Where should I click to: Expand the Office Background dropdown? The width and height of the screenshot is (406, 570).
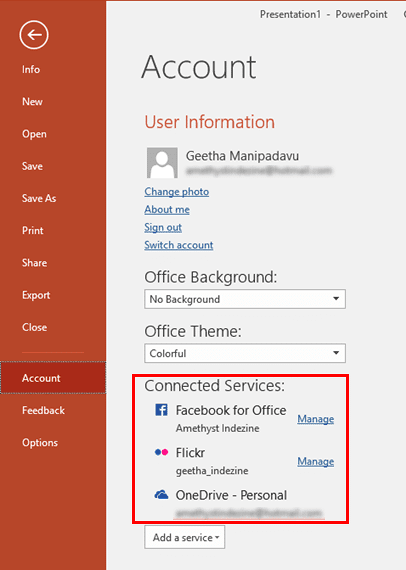tap(245, 299)
